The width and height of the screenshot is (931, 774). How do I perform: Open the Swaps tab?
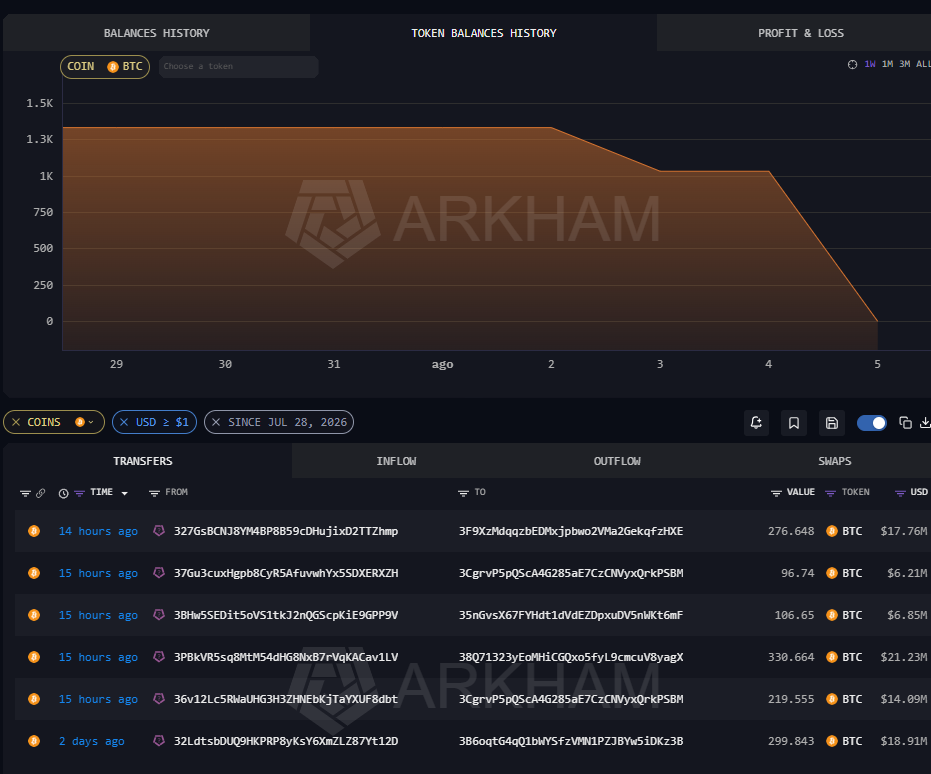[834, 461]
